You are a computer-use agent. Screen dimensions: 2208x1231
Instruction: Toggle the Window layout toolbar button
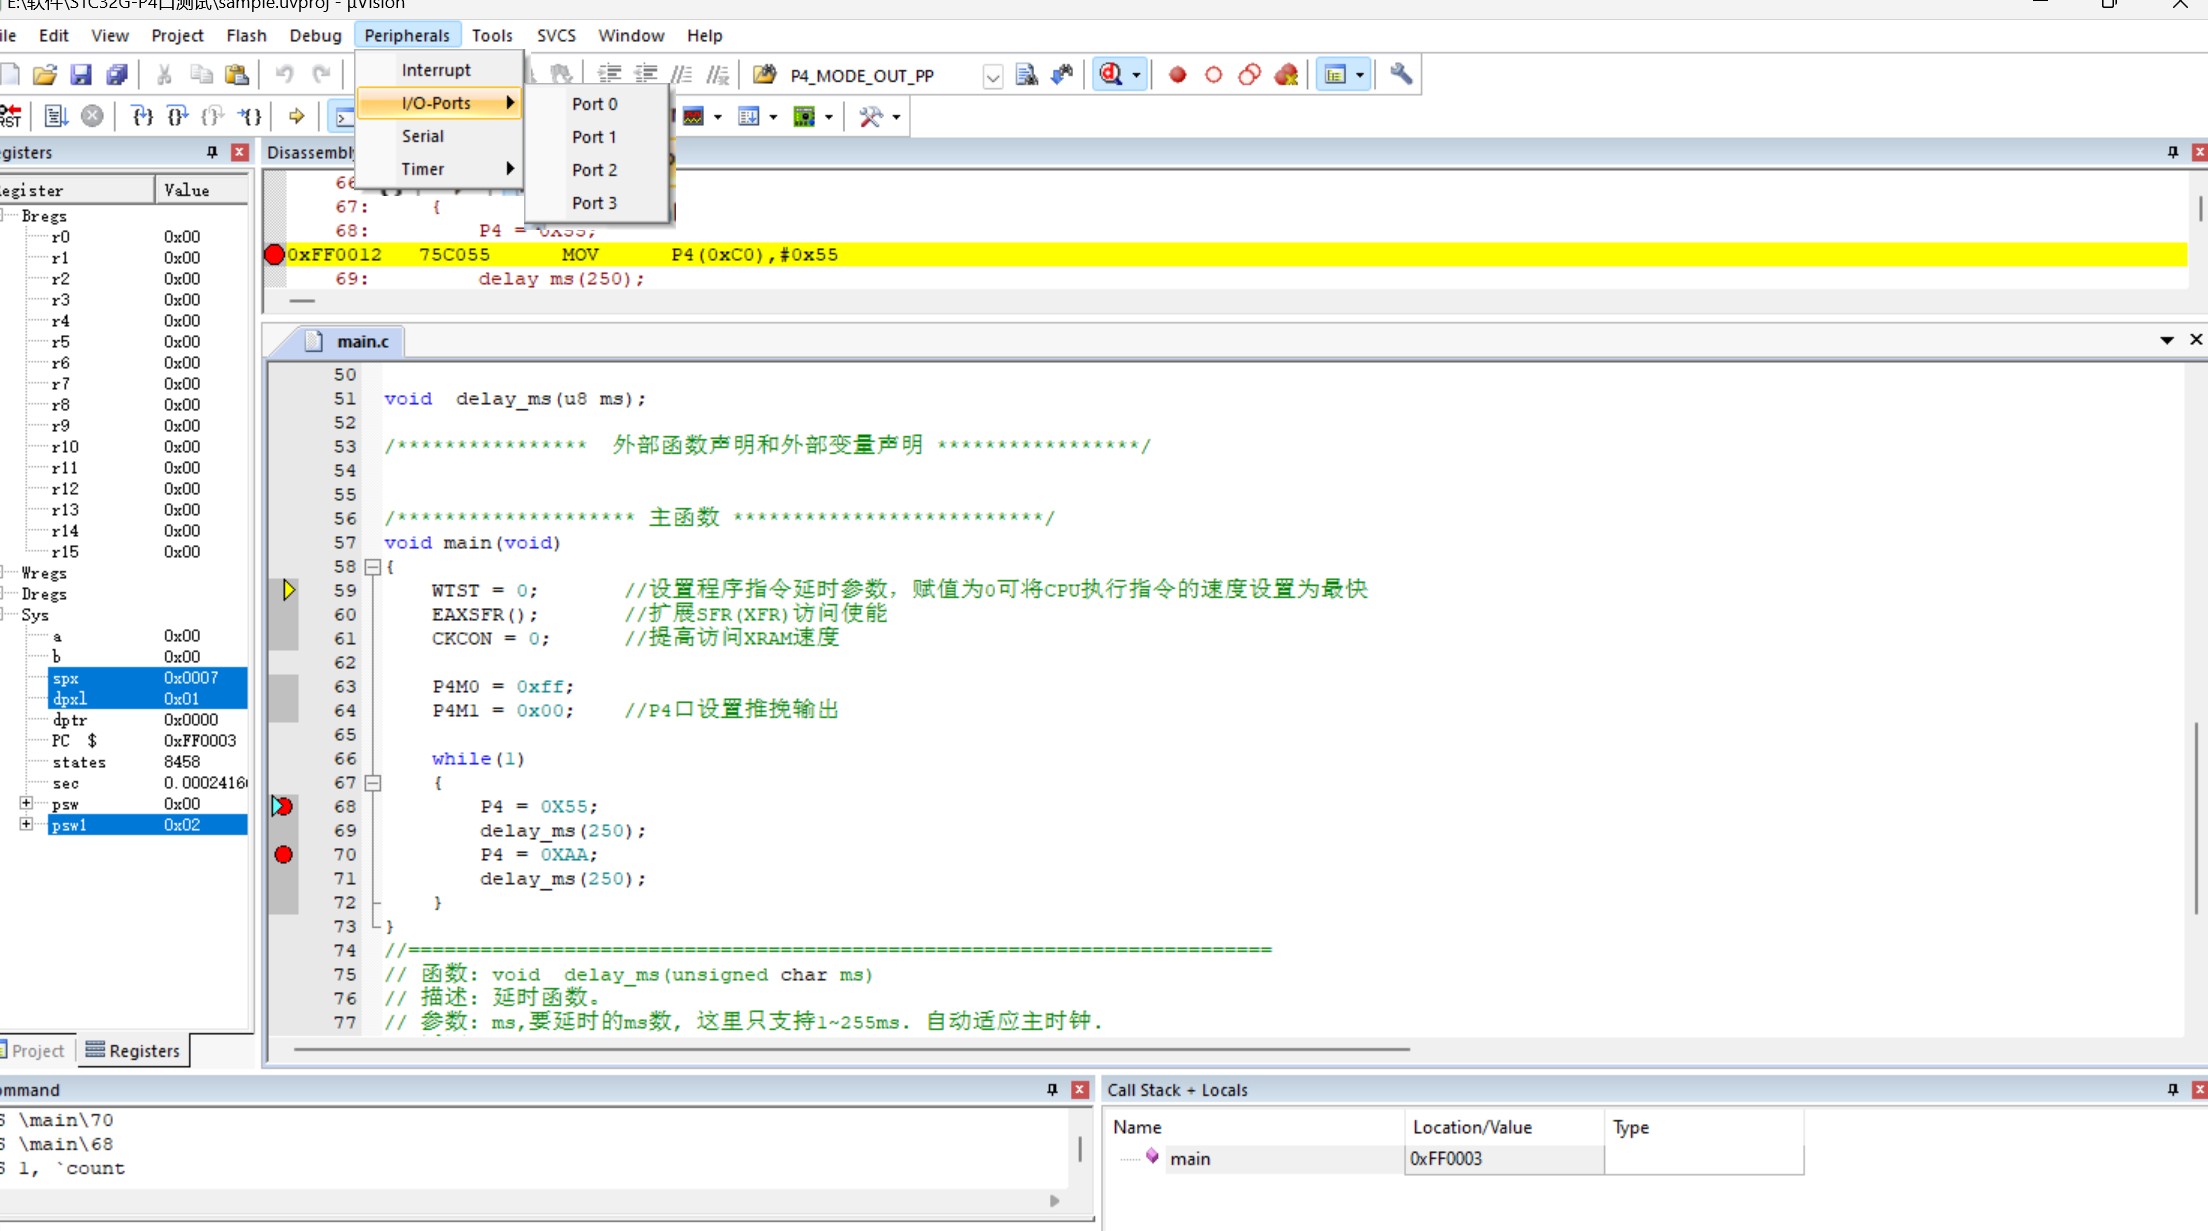(1335, 75)
